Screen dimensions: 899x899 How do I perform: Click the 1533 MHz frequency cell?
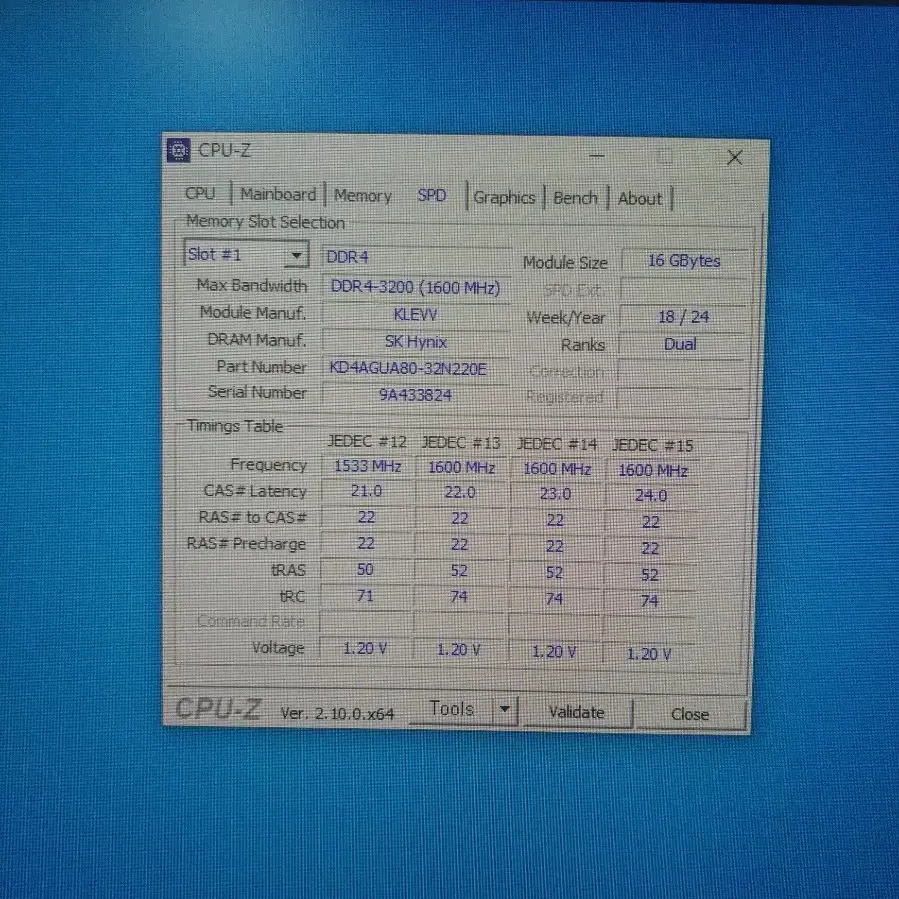(x=368, y=466)
